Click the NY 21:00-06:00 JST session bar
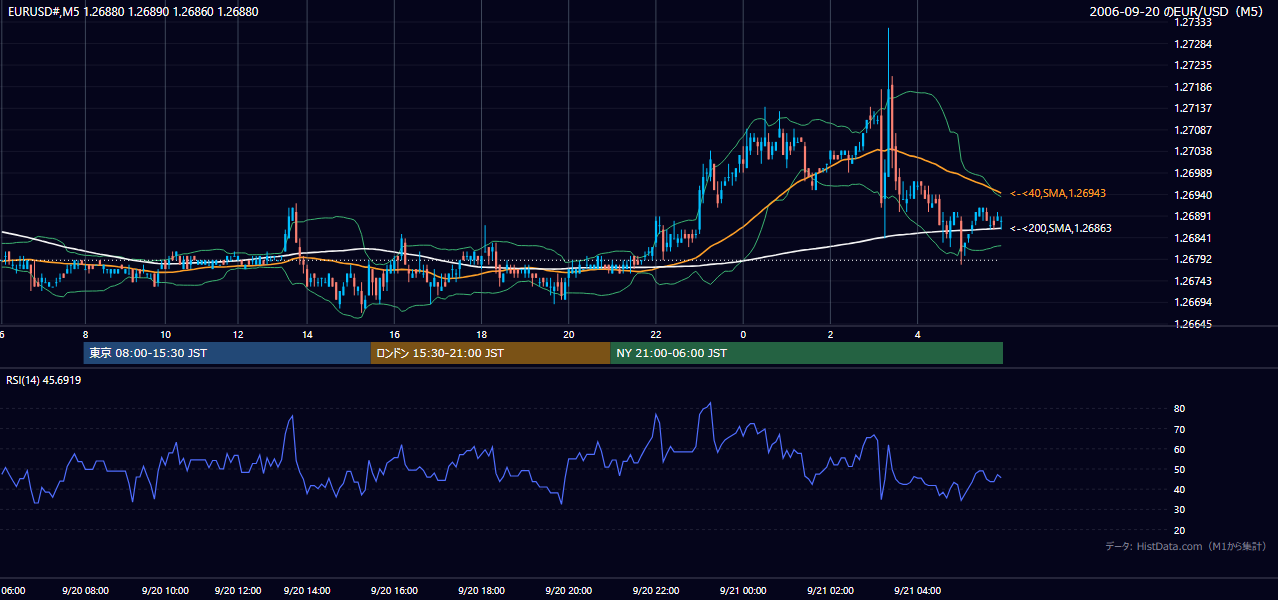Image resolution: width=1278 pixels, height=600 pixels. (806, 353)
